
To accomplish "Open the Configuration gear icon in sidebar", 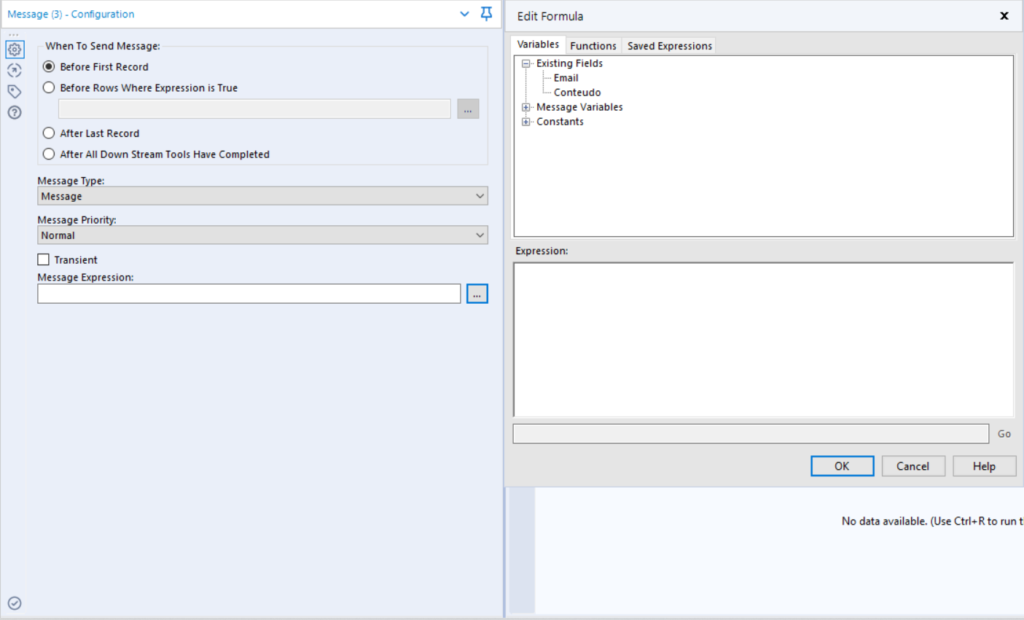I will [x=14, y=49].
